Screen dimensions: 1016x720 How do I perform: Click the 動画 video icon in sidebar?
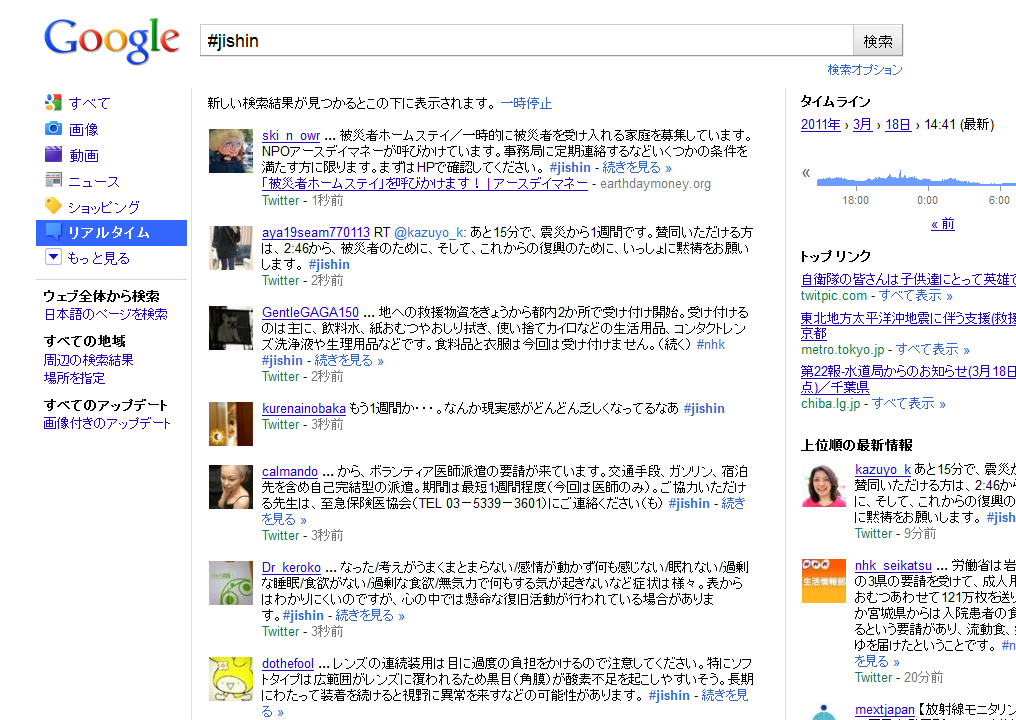coord(53,155)
